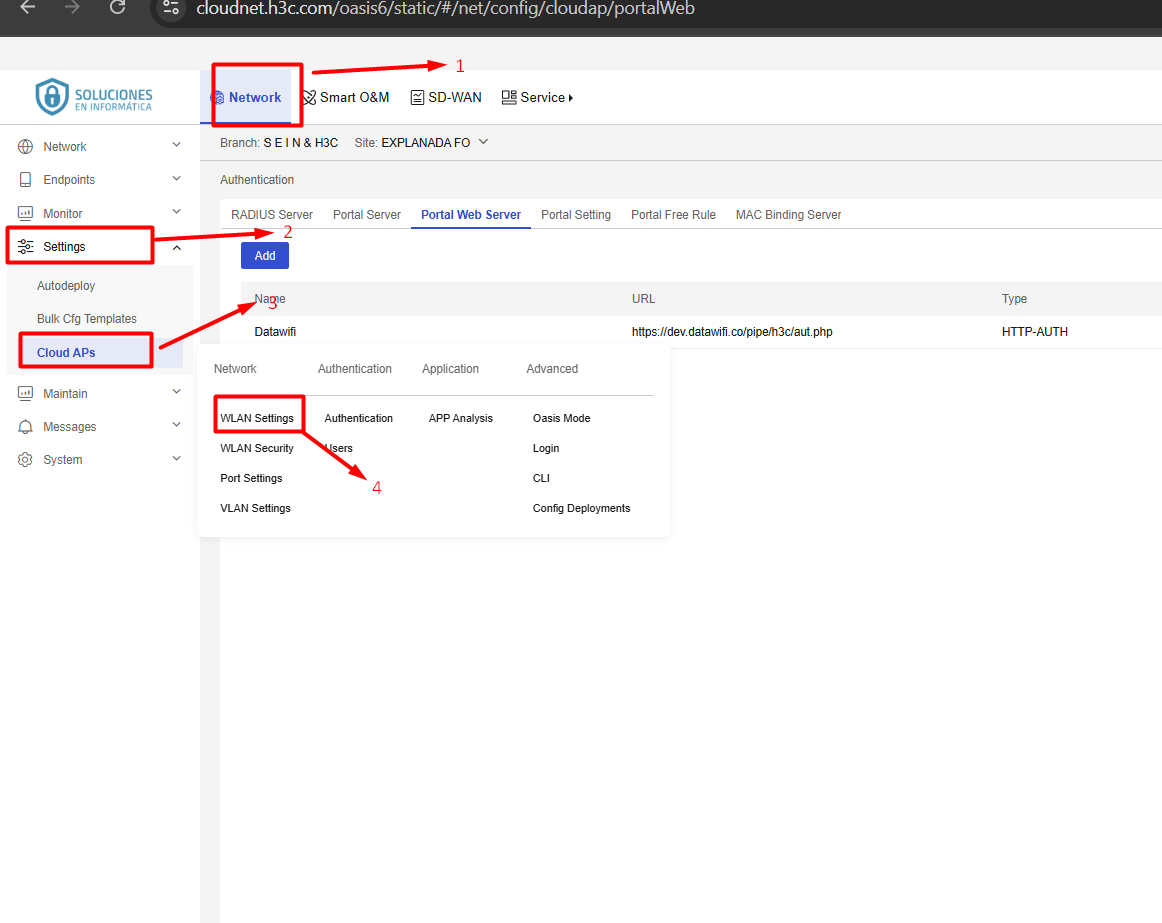Switch to the top Network tab

coord(246,97)
